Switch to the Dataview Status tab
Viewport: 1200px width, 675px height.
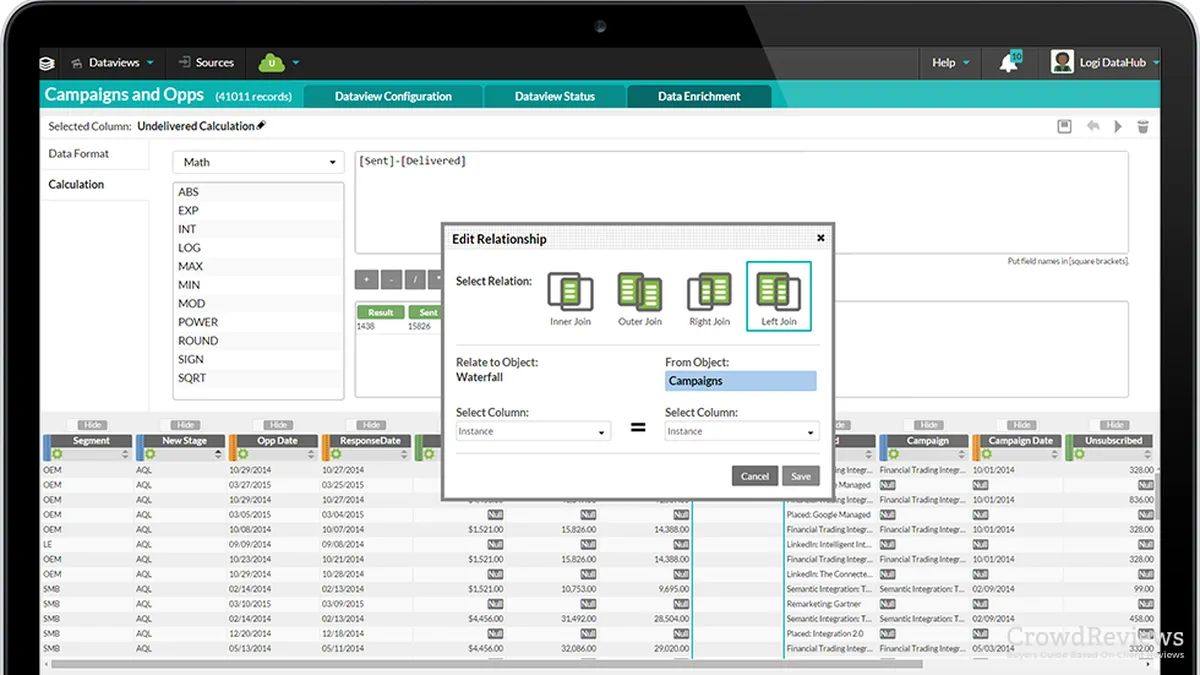554,97
